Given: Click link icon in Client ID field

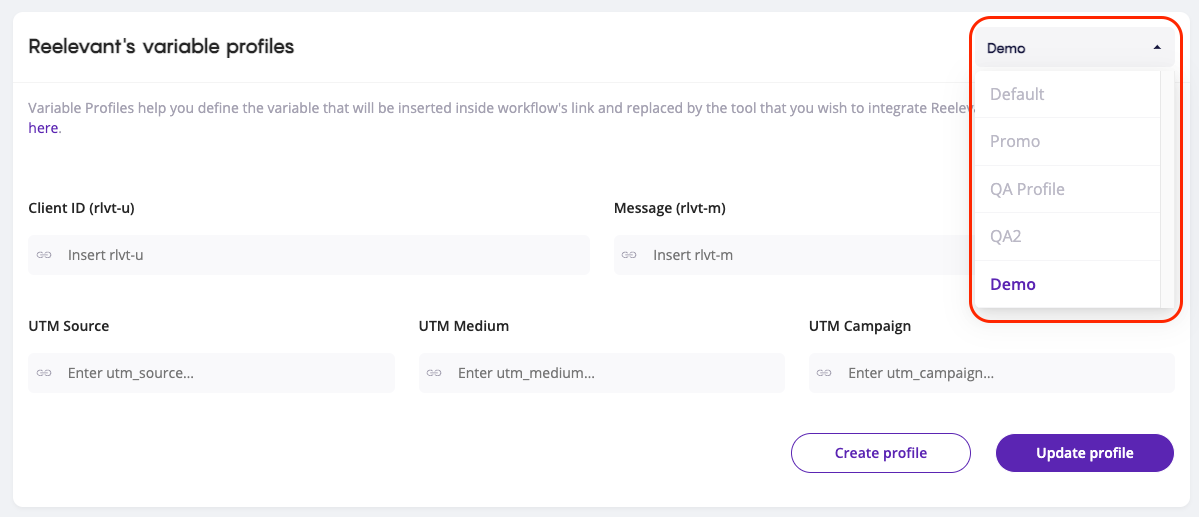Looking at the screenshot, I should point(44,255).
